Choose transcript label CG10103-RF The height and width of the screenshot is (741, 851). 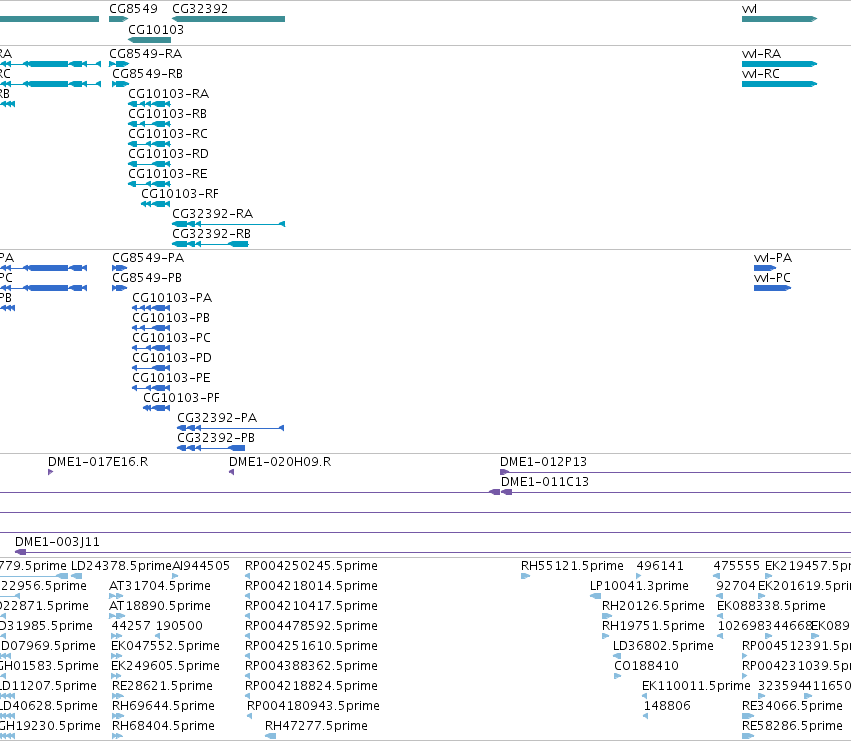tap(180, 194)
